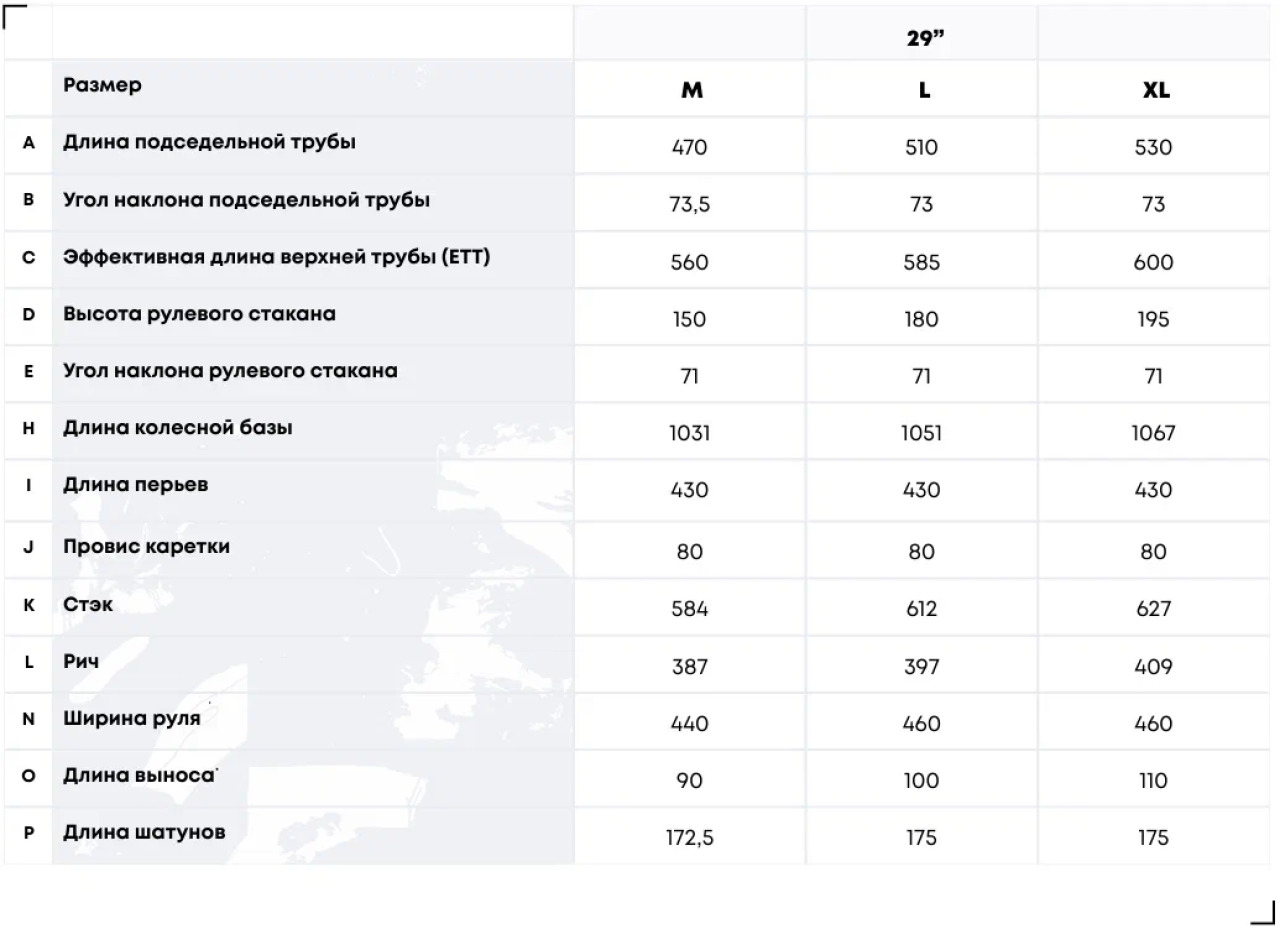Select the Длина колесной базы label

[177, 428]
